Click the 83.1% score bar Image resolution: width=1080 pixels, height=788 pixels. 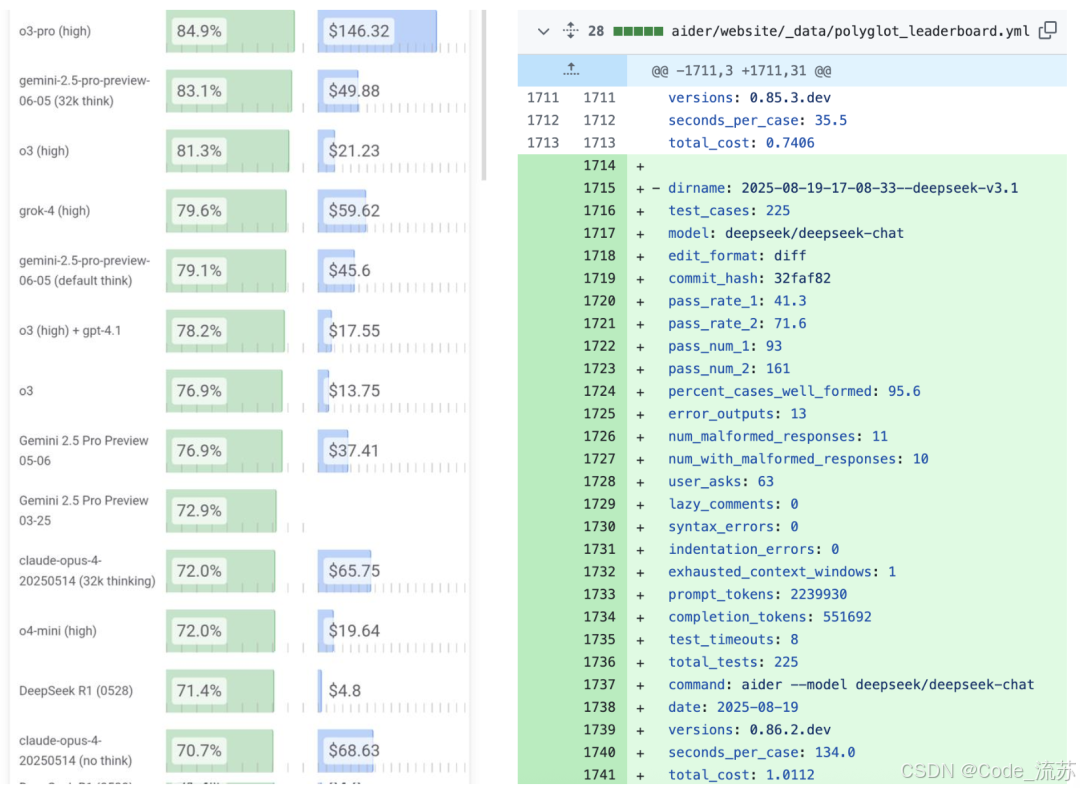tap(229, 91)
